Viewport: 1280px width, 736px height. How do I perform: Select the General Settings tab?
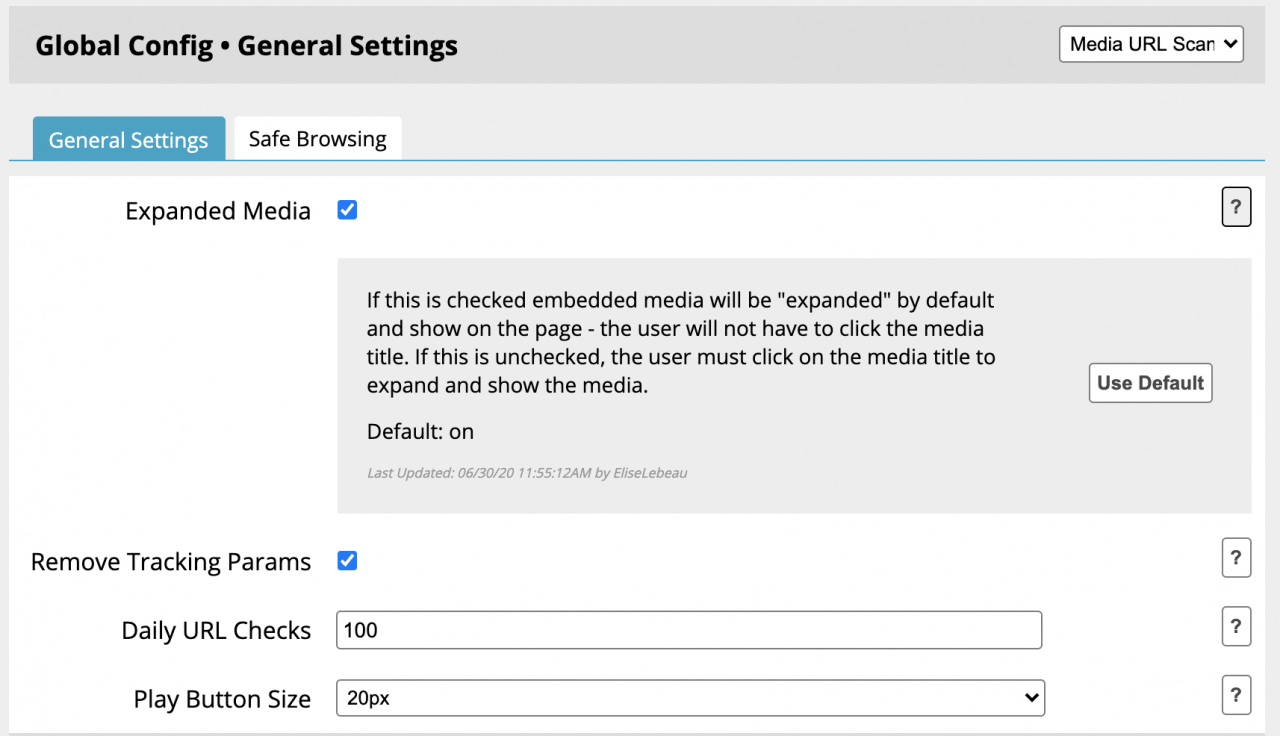click(x=128, y=140)
